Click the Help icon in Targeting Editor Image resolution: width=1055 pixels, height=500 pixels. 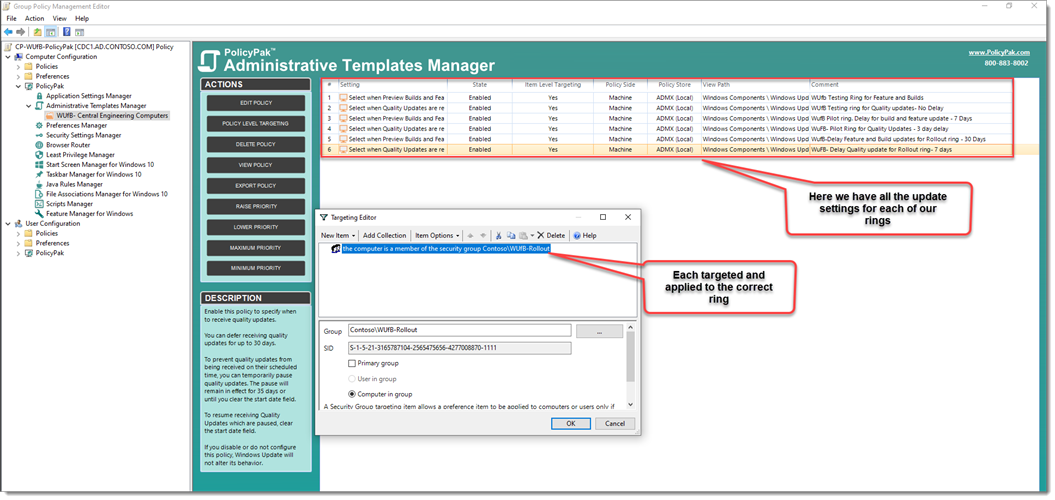click(x=577, y=236)
